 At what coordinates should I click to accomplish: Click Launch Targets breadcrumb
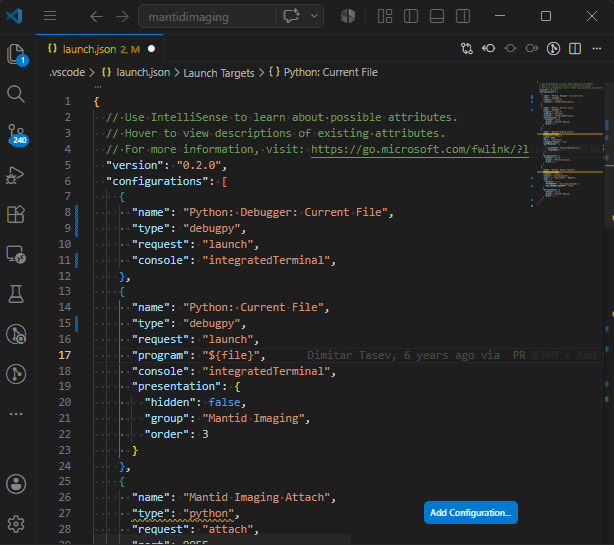219,73
